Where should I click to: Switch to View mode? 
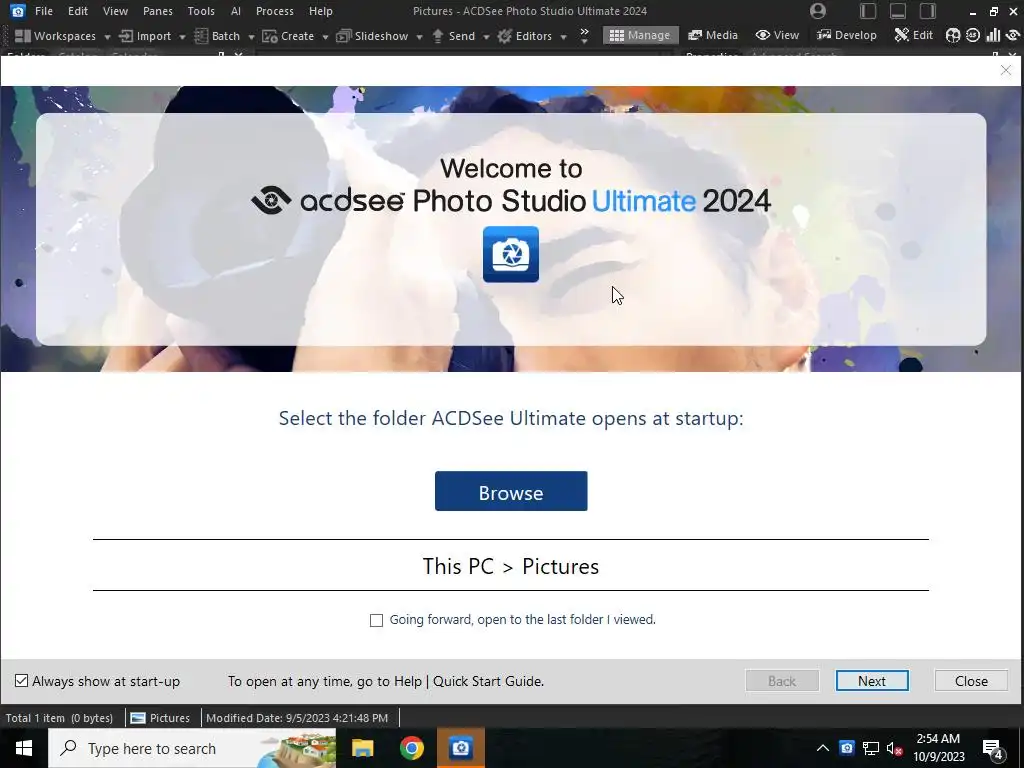777,35
